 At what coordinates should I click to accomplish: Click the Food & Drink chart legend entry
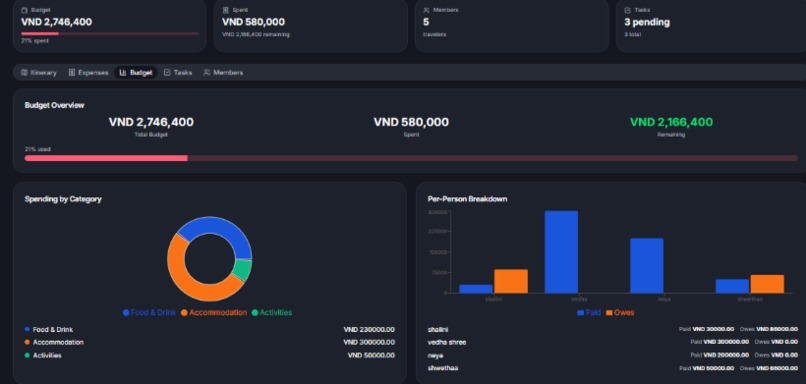pos(149,313)
